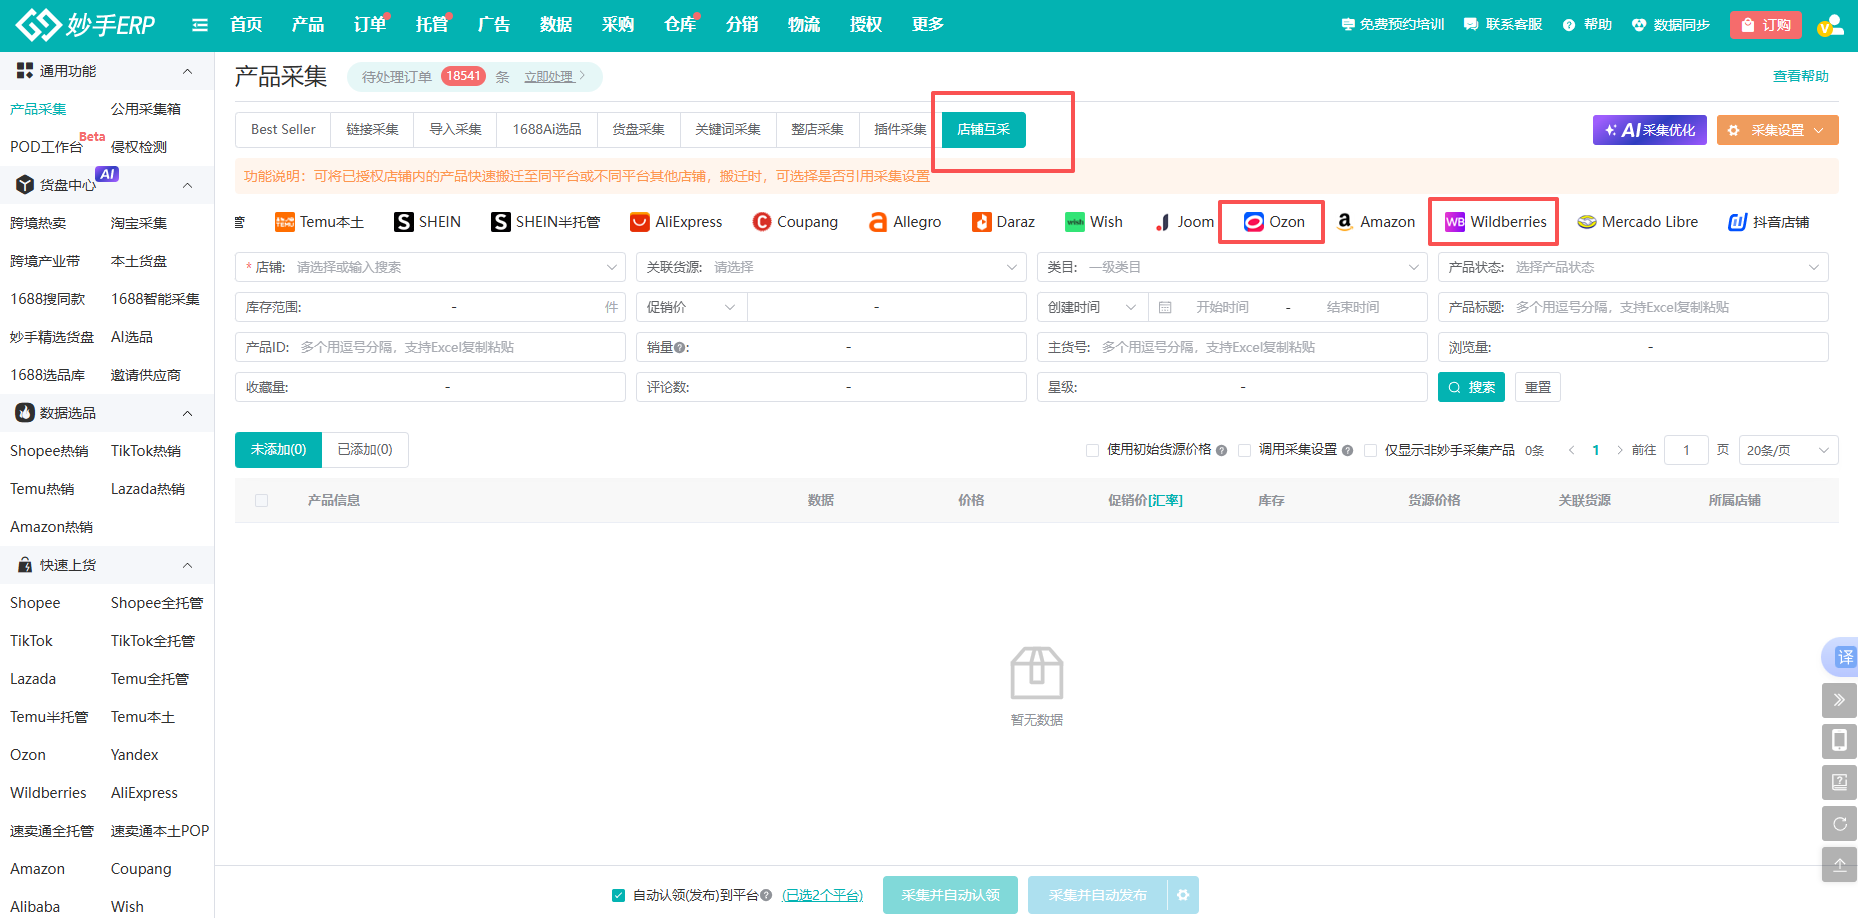Open the 20条/页 page size dropdown
This screenshot has width=1858, height=918.
pos(1788,450)
